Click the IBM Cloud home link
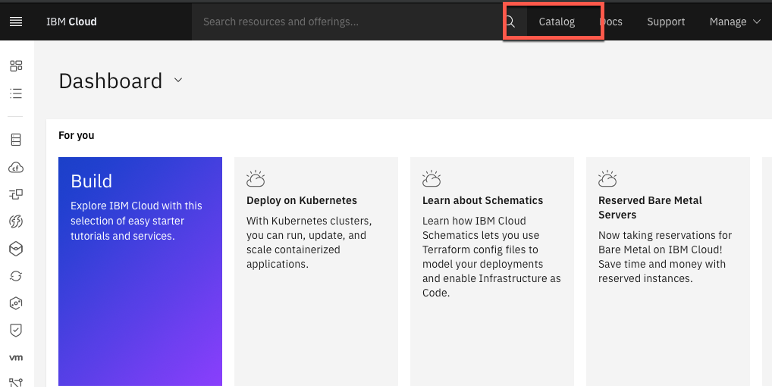772x388 pixels. pyautogui.click(x=71, y=22)
